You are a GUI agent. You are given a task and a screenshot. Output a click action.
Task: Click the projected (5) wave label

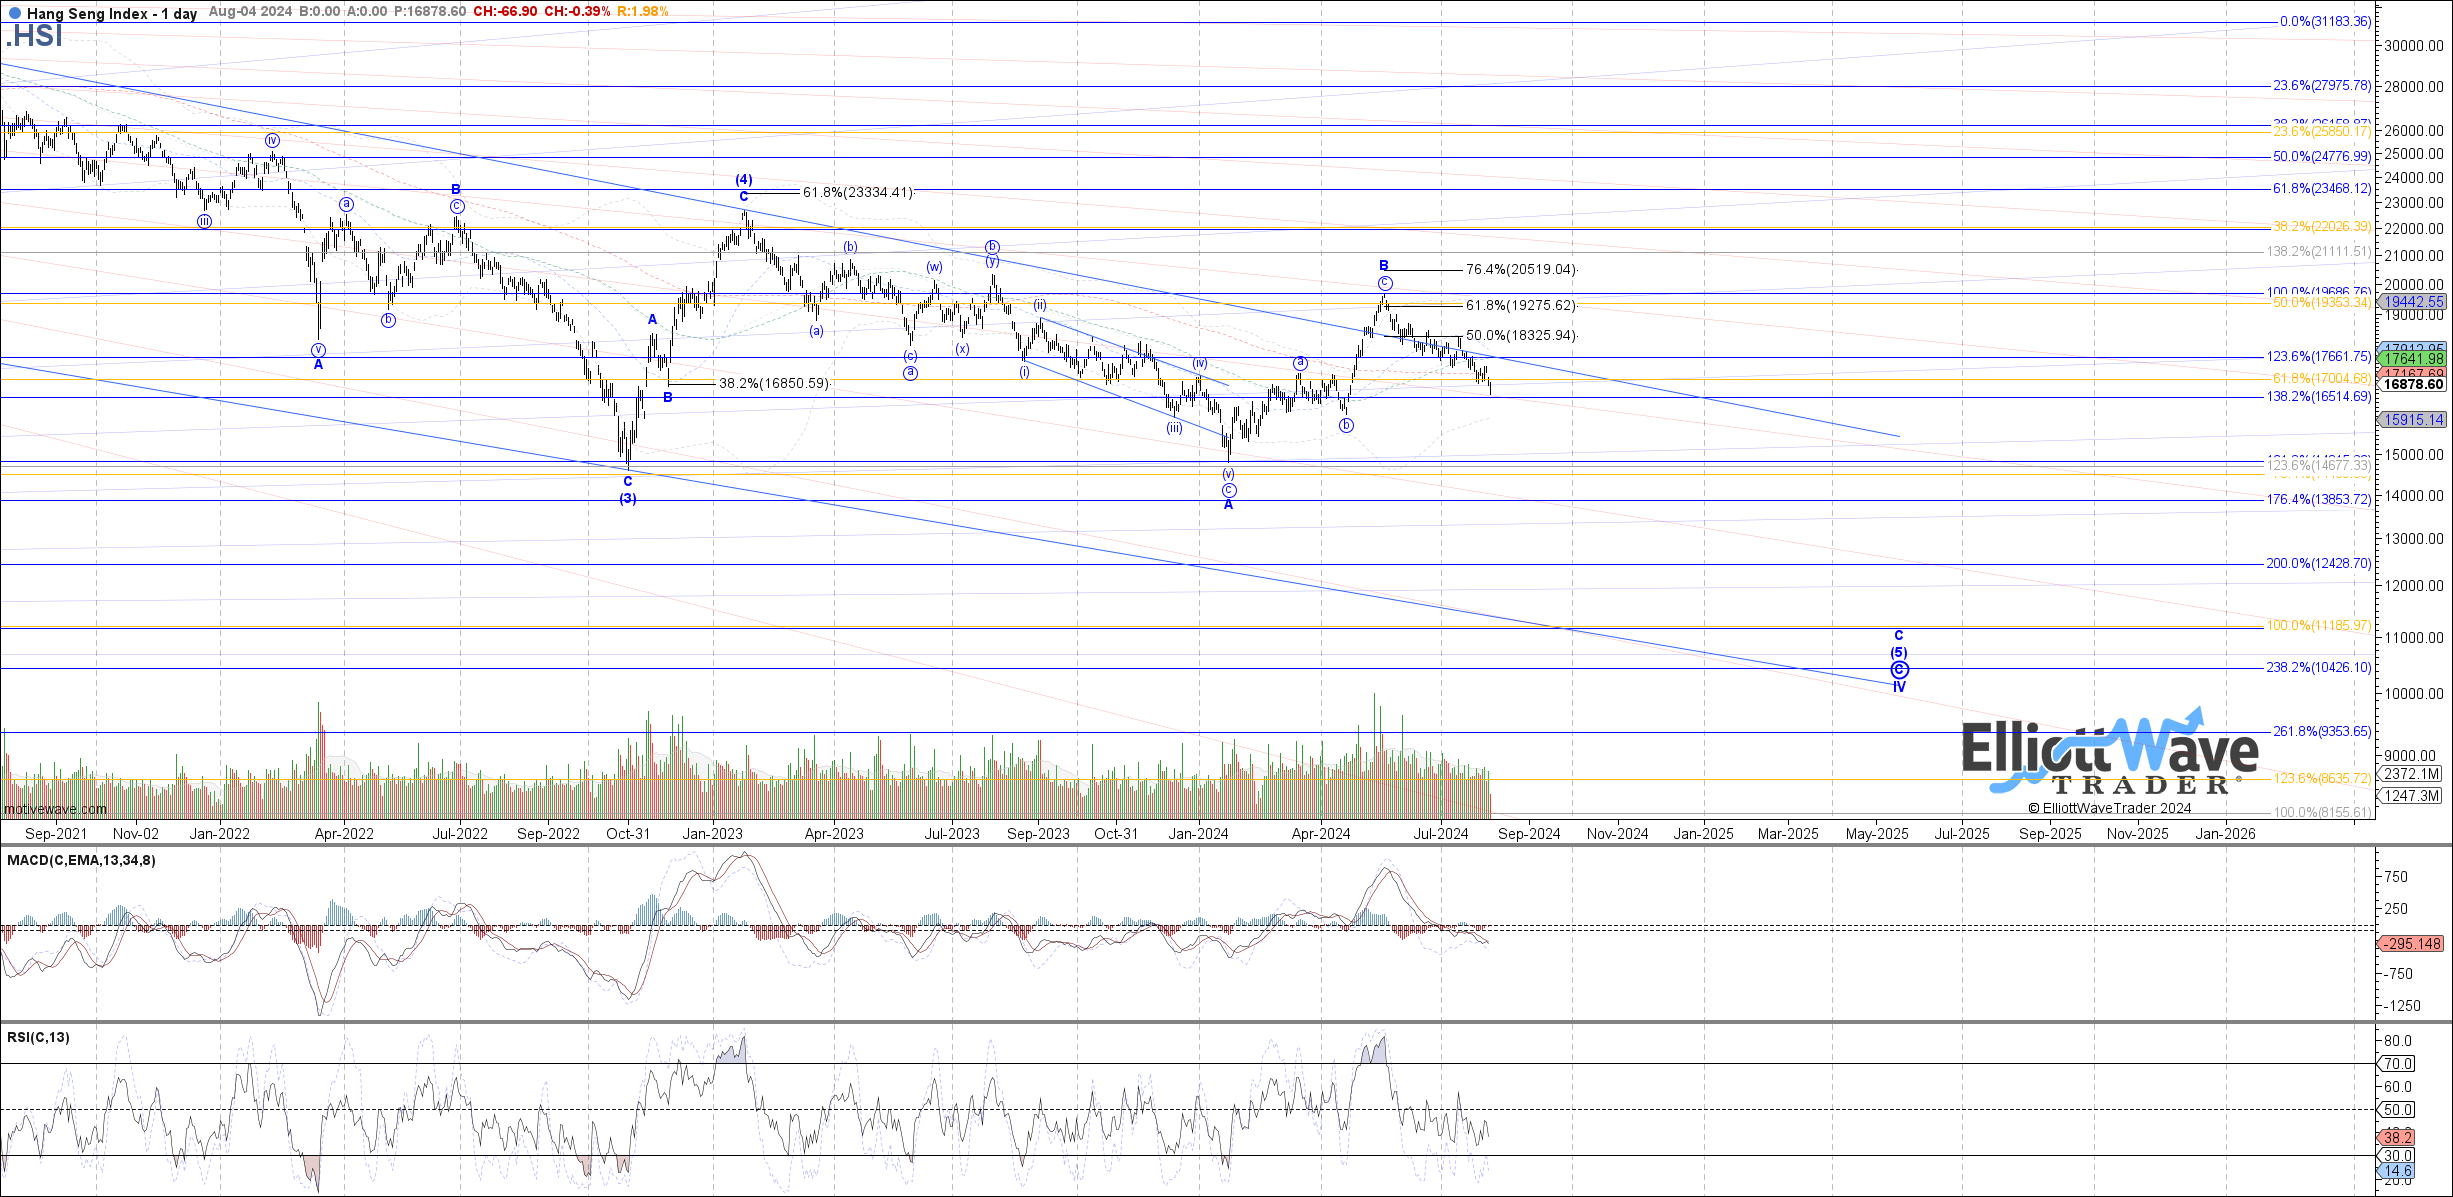click(x=1899, y=652)
